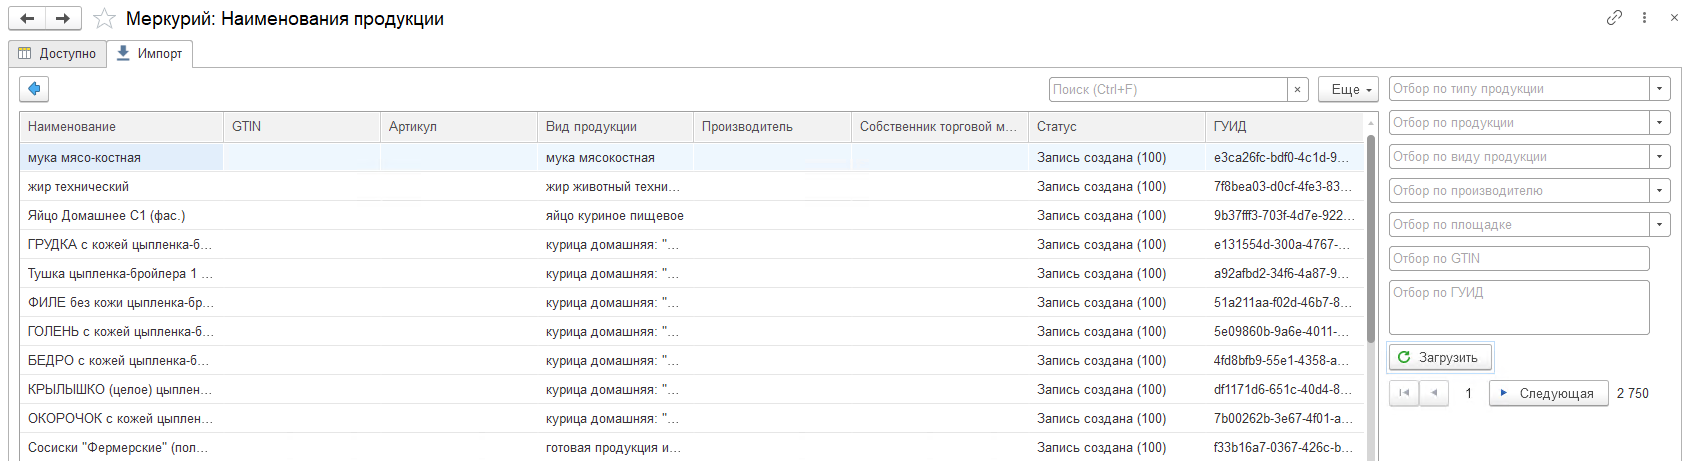Expand the product type filter dropdown
Screen dimensions: 1689x461
pyautogui.click(x=1660, y=89)
